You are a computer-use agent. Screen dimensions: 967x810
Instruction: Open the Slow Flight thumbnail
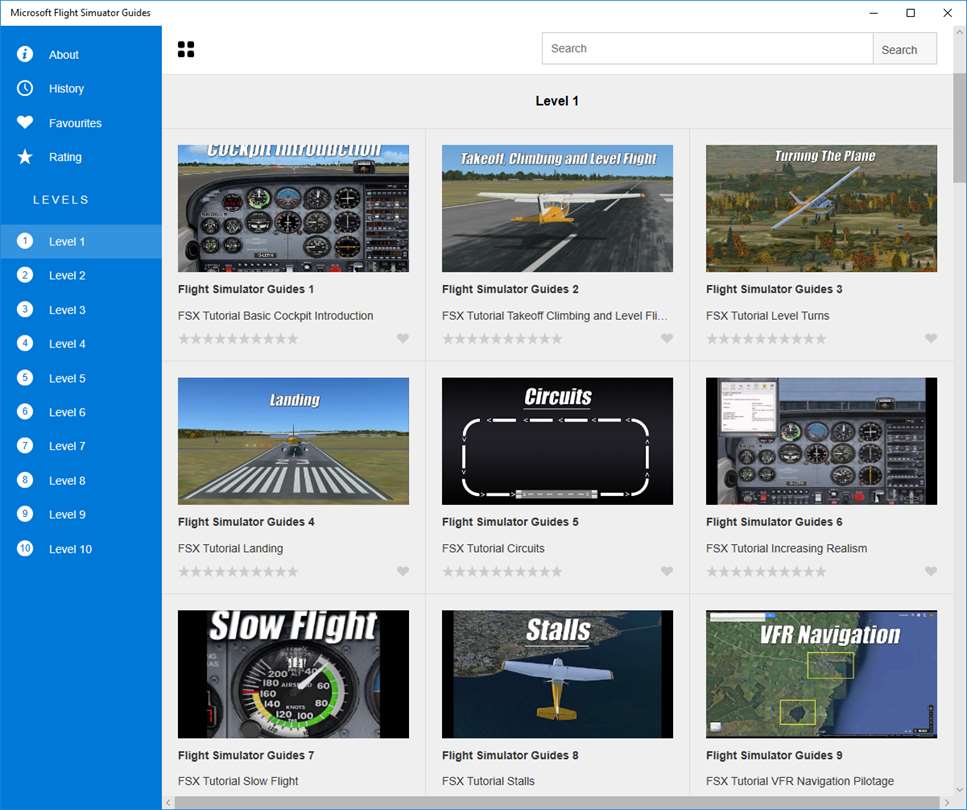click(x=293, y=674)
